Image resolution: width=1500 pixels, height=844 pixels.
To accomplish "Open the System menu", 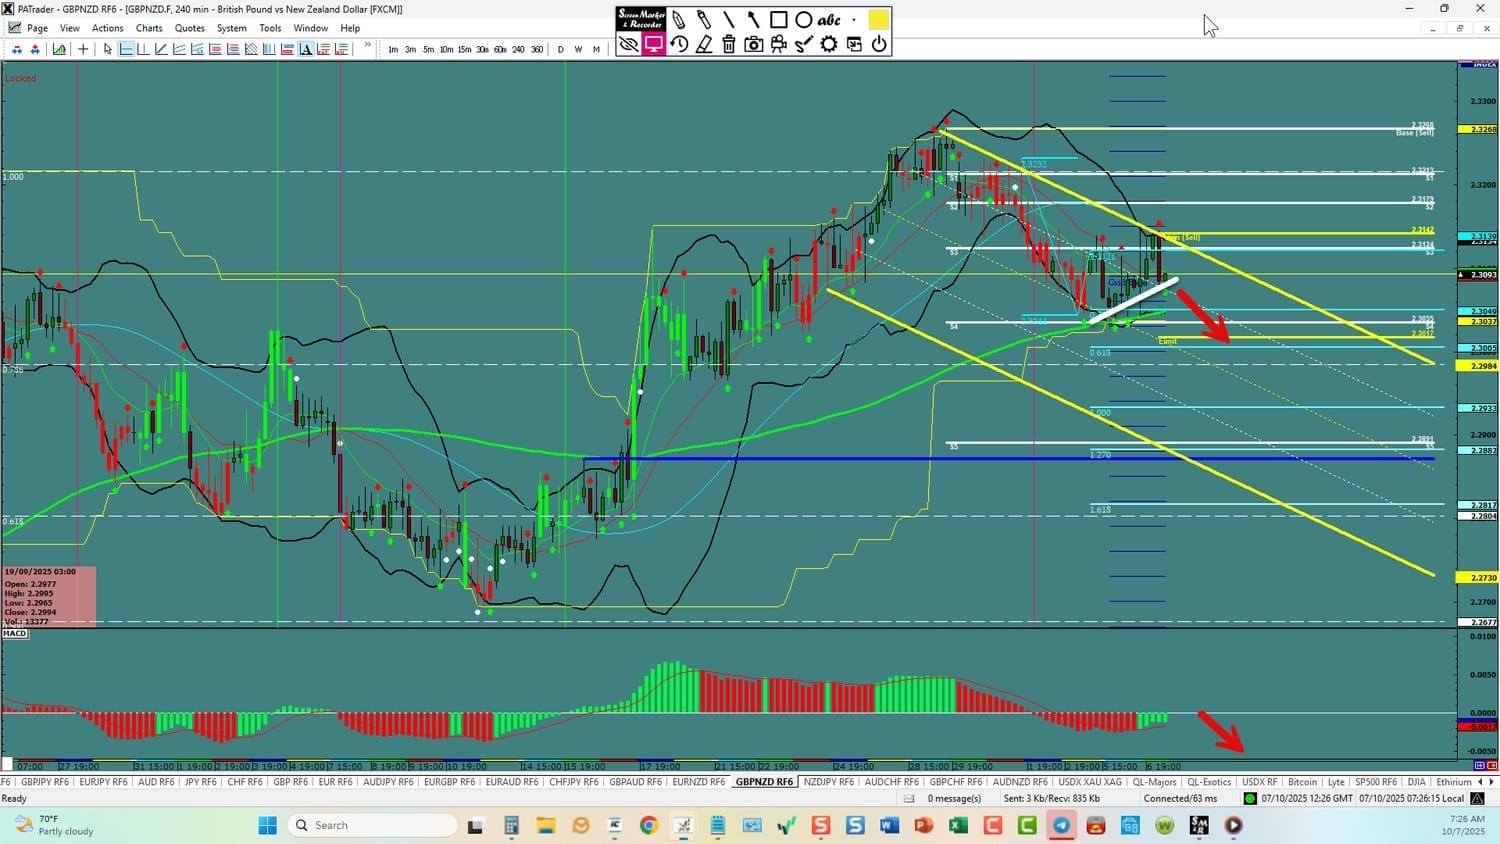I will coord(232,28).
